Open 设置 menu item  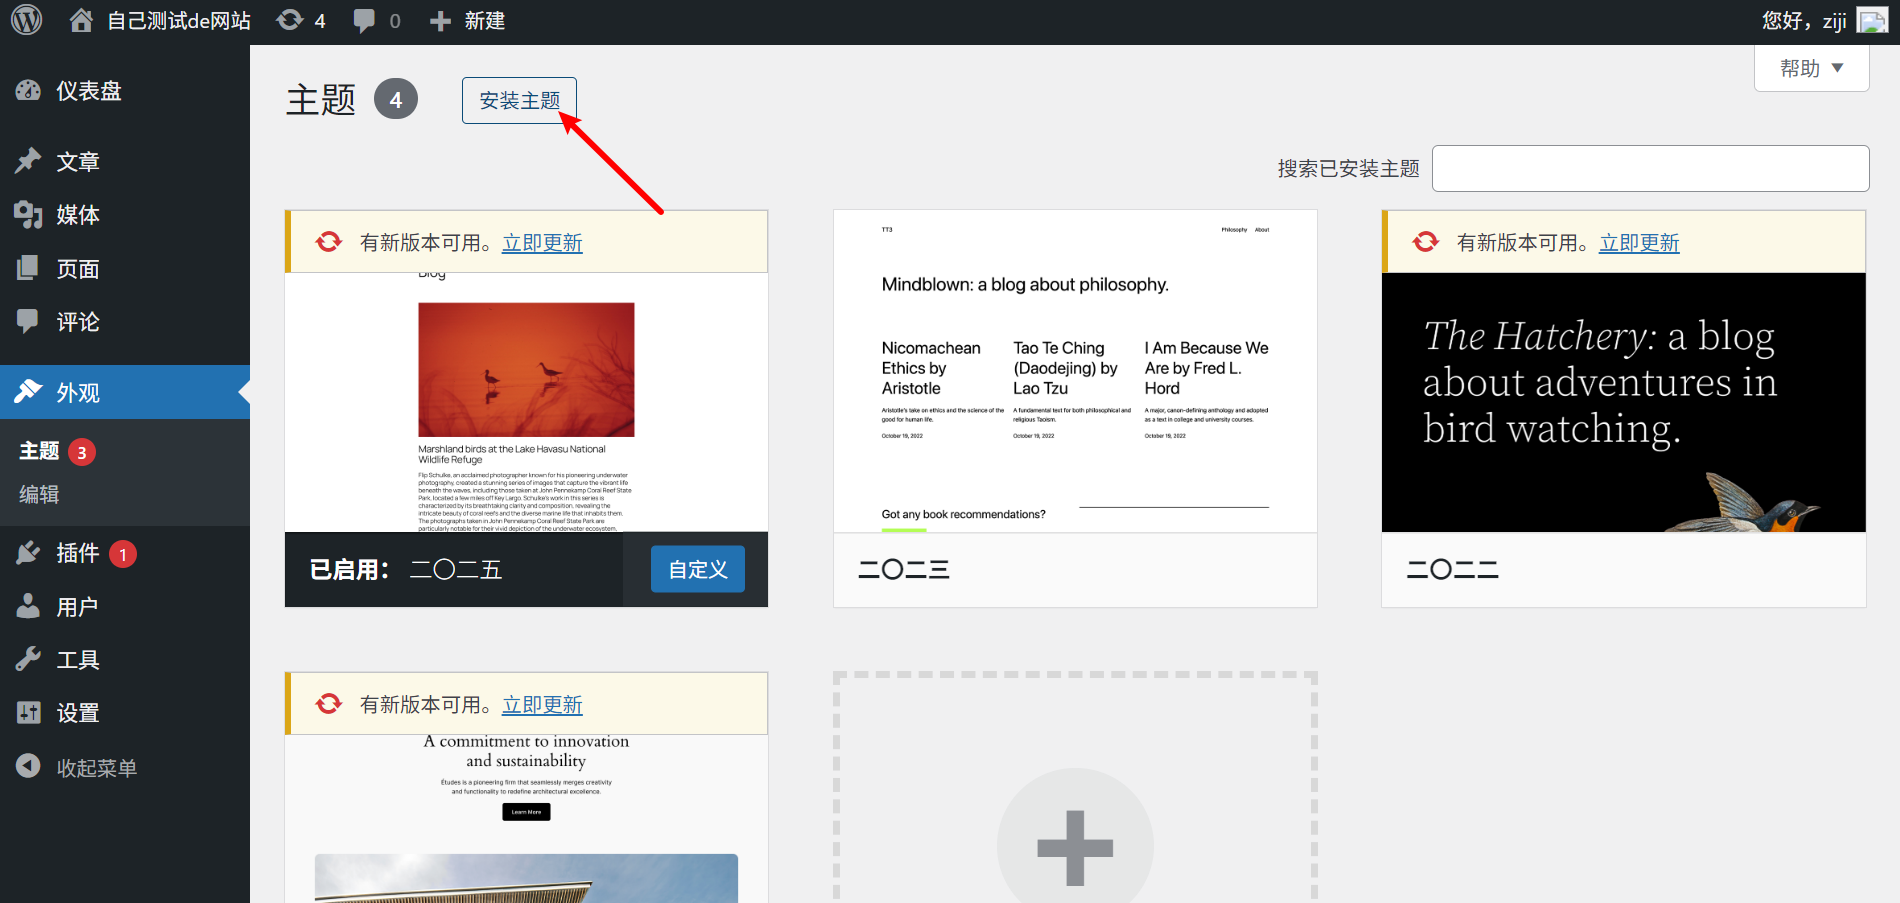[x=125, y=712]
